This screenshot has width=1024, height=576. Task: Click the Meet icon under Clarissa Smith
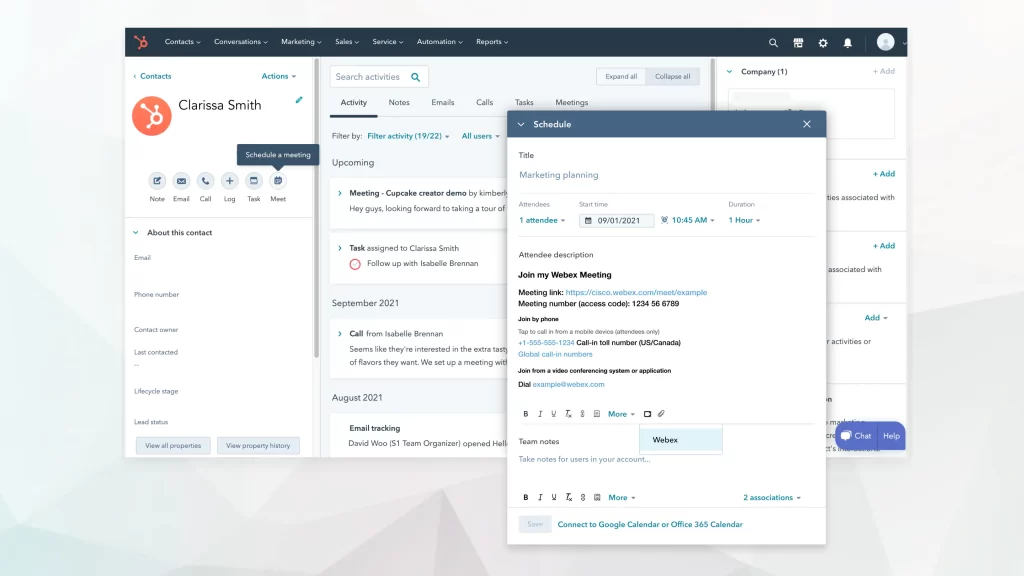click(x=278, y=181)
